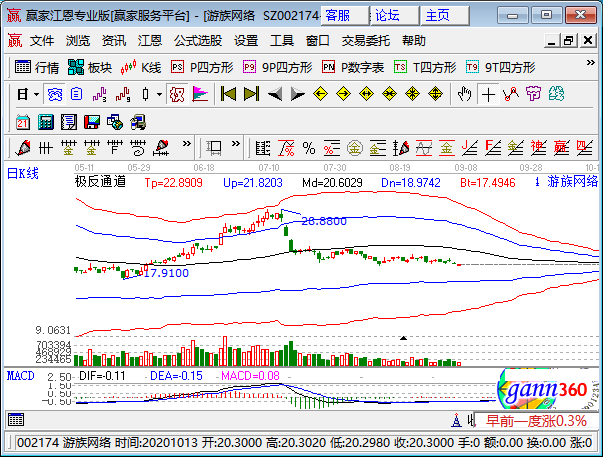
Task: Open the 浏览 menu
Action: pyautogui.click(x=78, y=40)
